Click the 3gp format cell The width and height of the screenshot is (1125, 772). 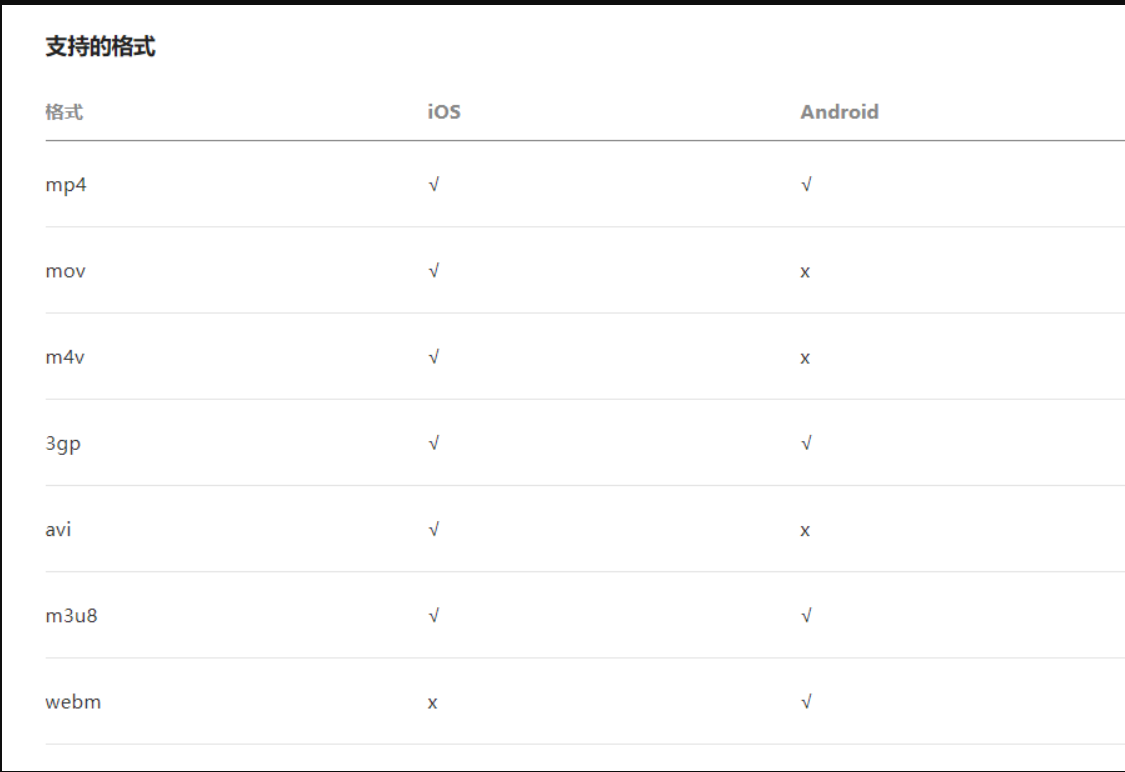[63, 443]
